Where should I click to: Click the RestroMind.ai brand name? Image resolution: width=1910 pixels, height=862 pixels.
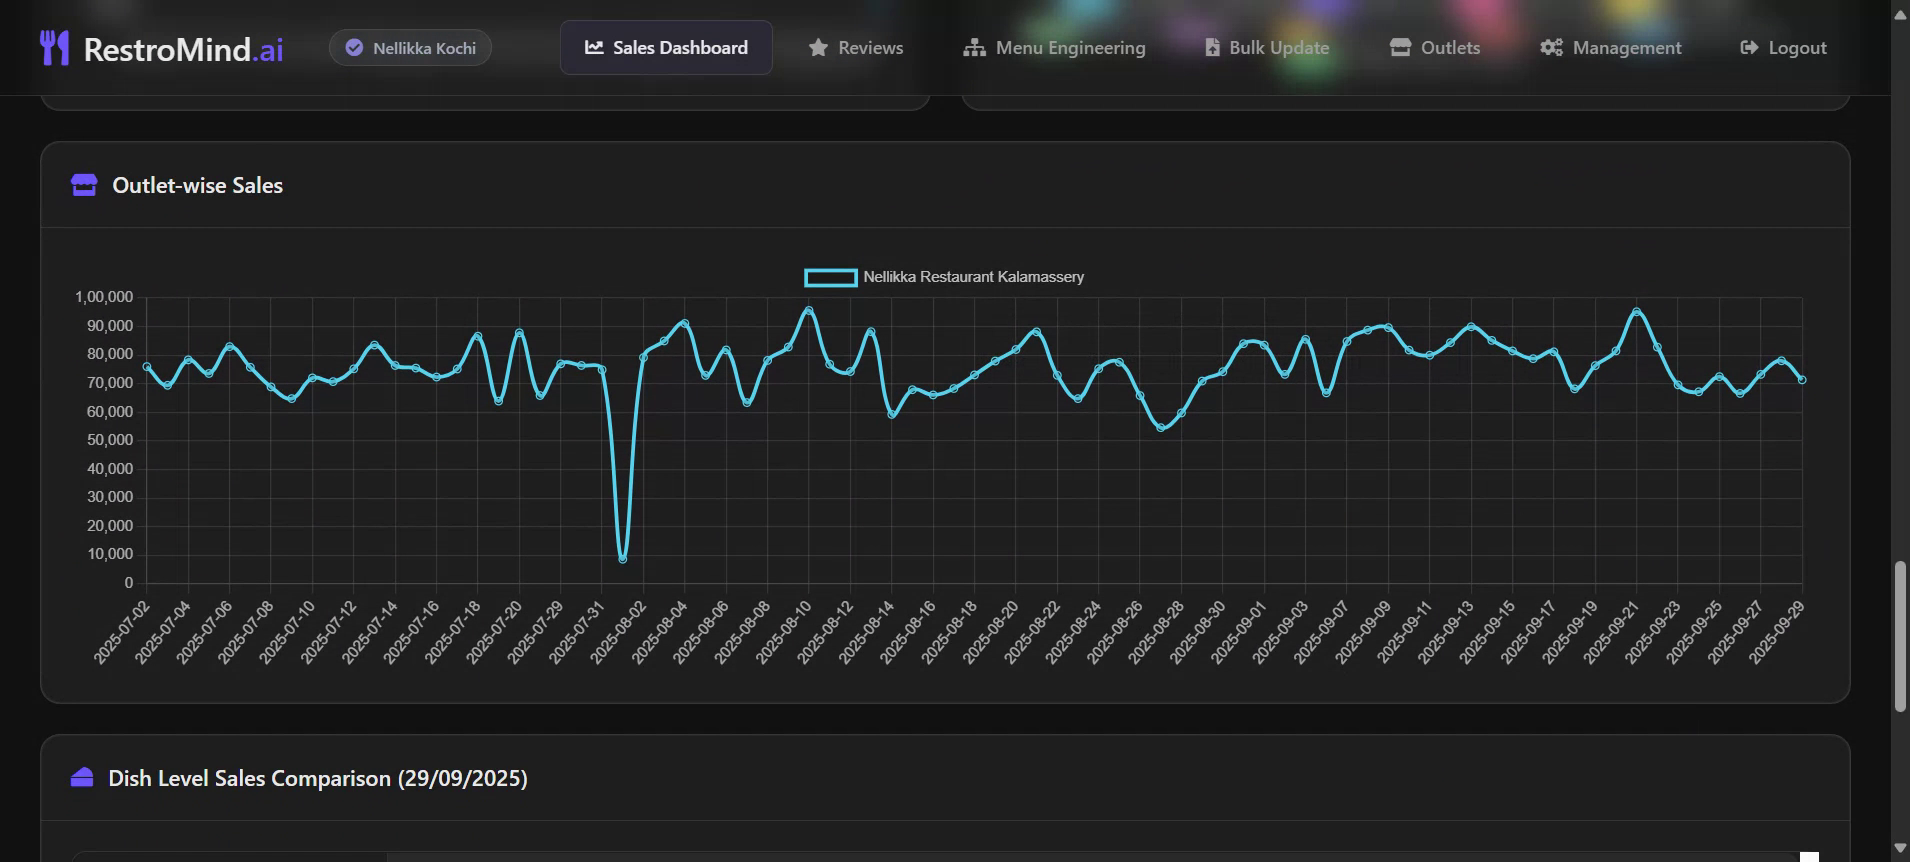point(183,49)
